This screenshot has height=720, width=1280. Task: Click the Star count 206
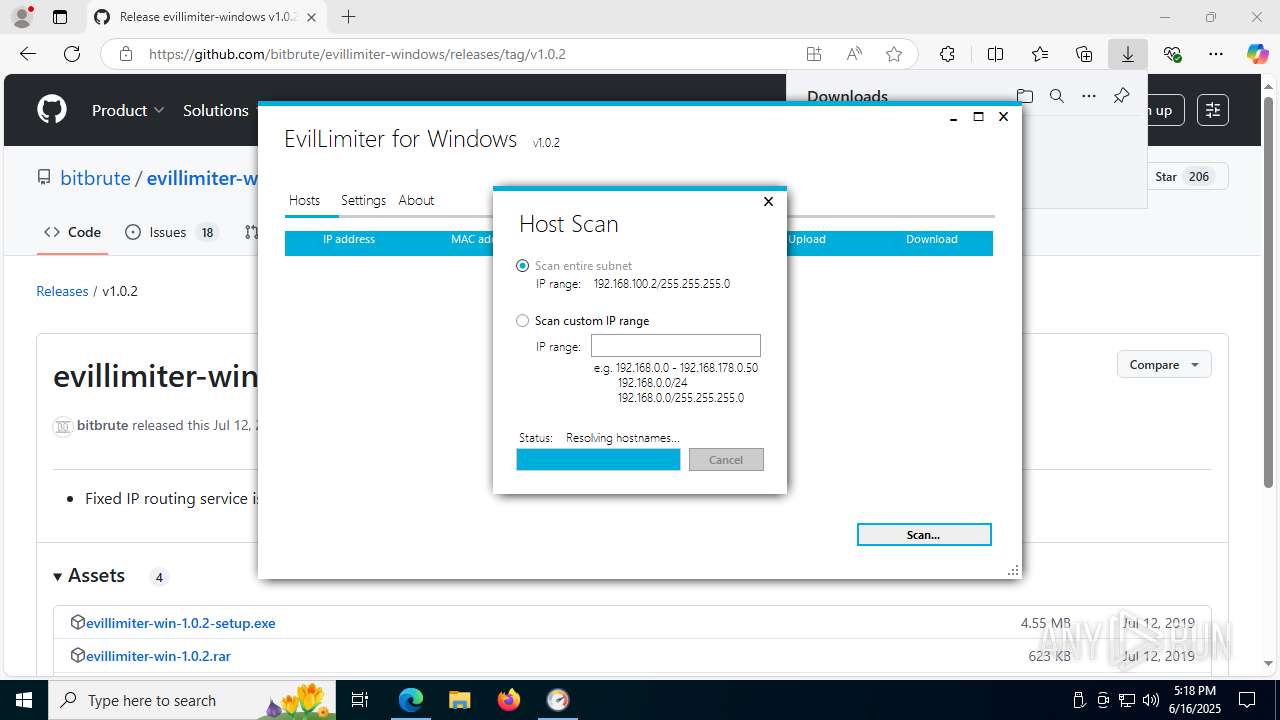1199,177
